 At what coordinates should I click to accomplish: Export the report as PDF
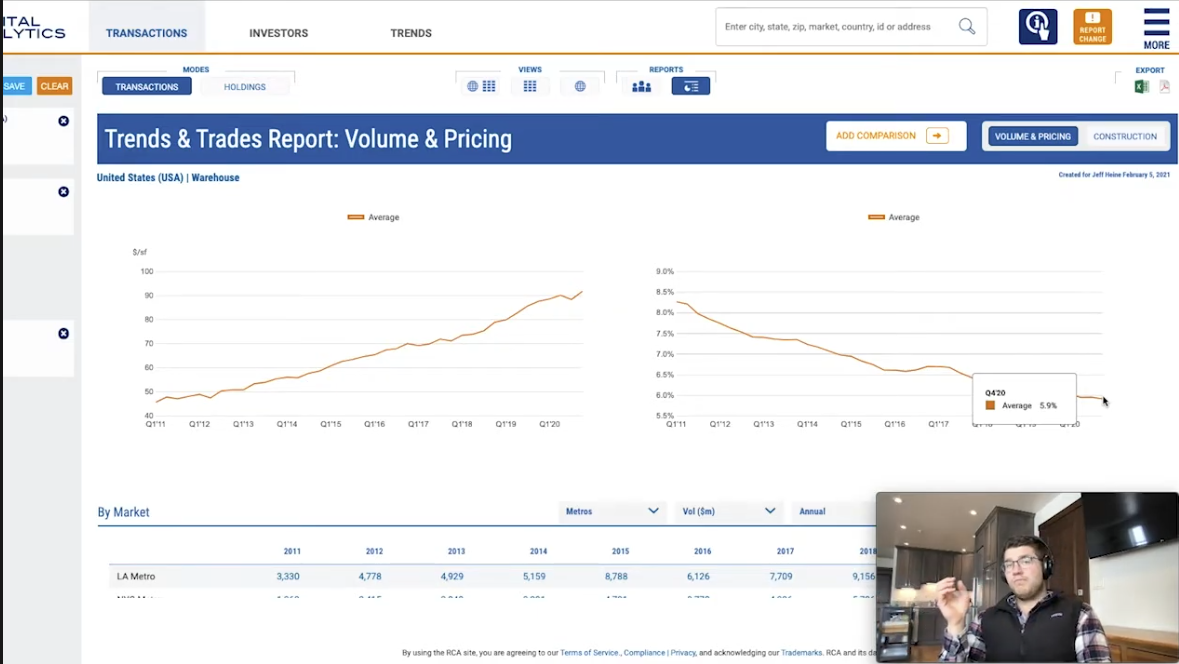(x=1163, y=86)
